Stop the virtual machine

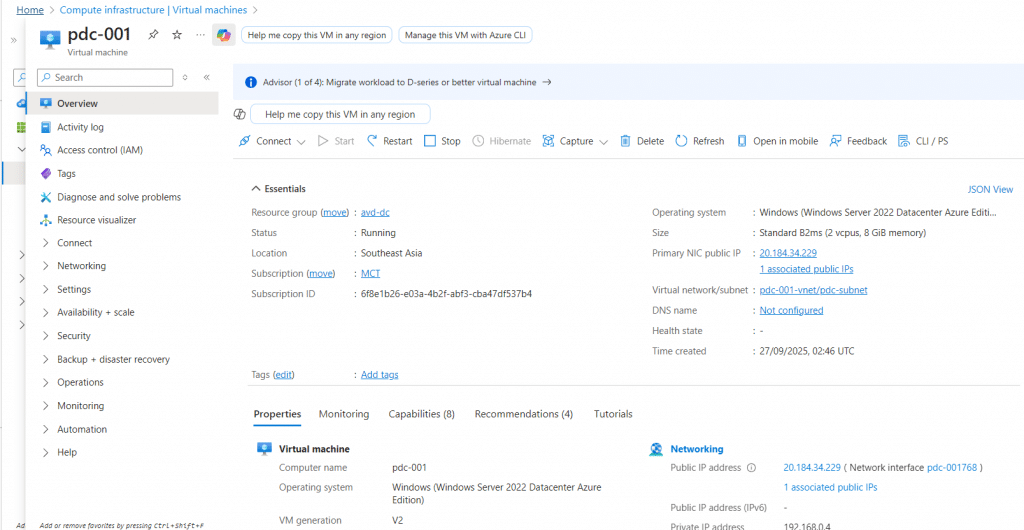click(442, 141)
